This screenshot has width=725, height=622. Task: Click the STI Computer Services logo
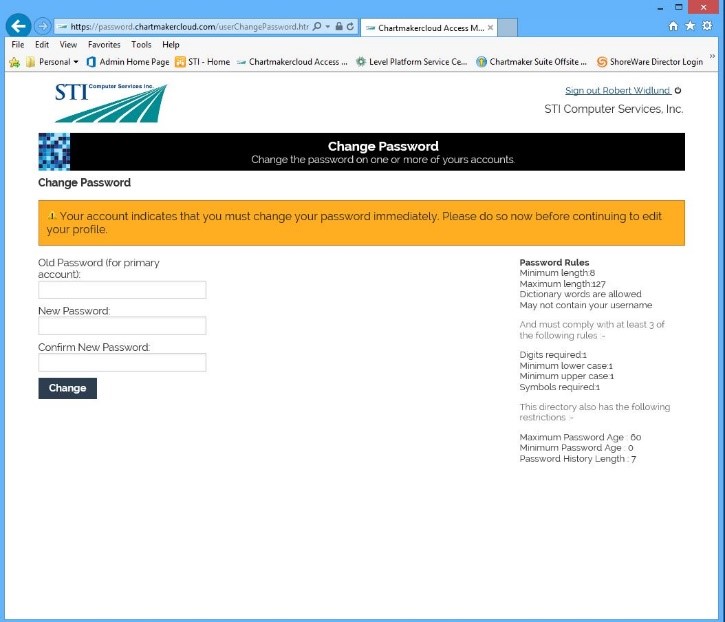tap(110, 102)
